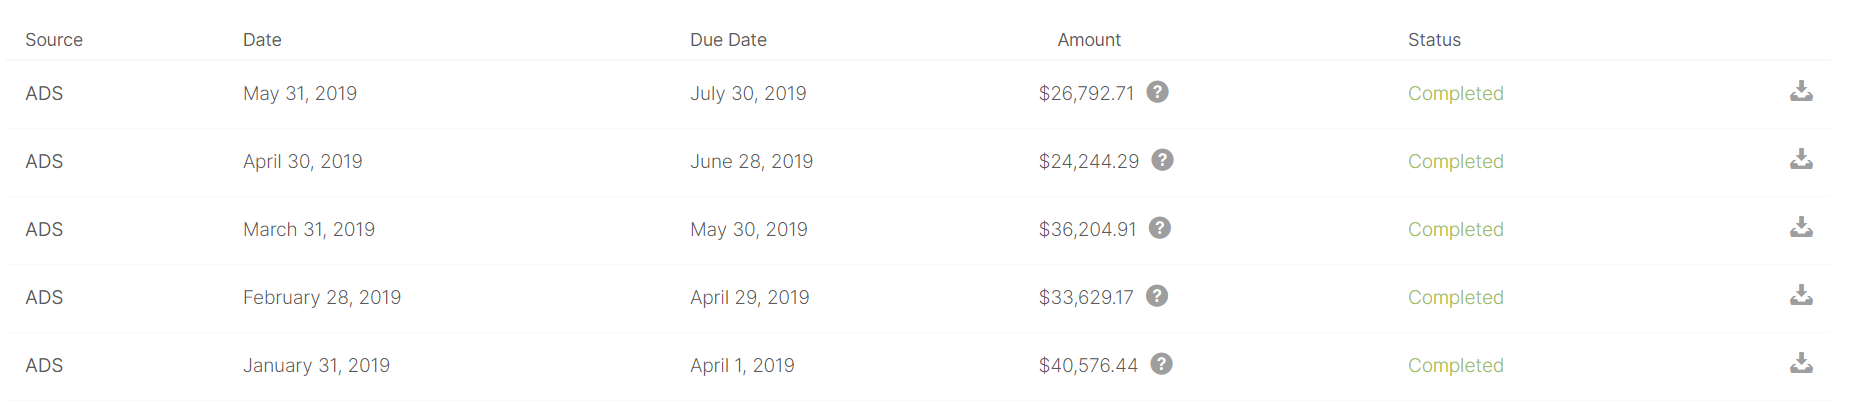Download the February 28, 2019 payment invoice

pyautogui.click(x=1801, y=296)
